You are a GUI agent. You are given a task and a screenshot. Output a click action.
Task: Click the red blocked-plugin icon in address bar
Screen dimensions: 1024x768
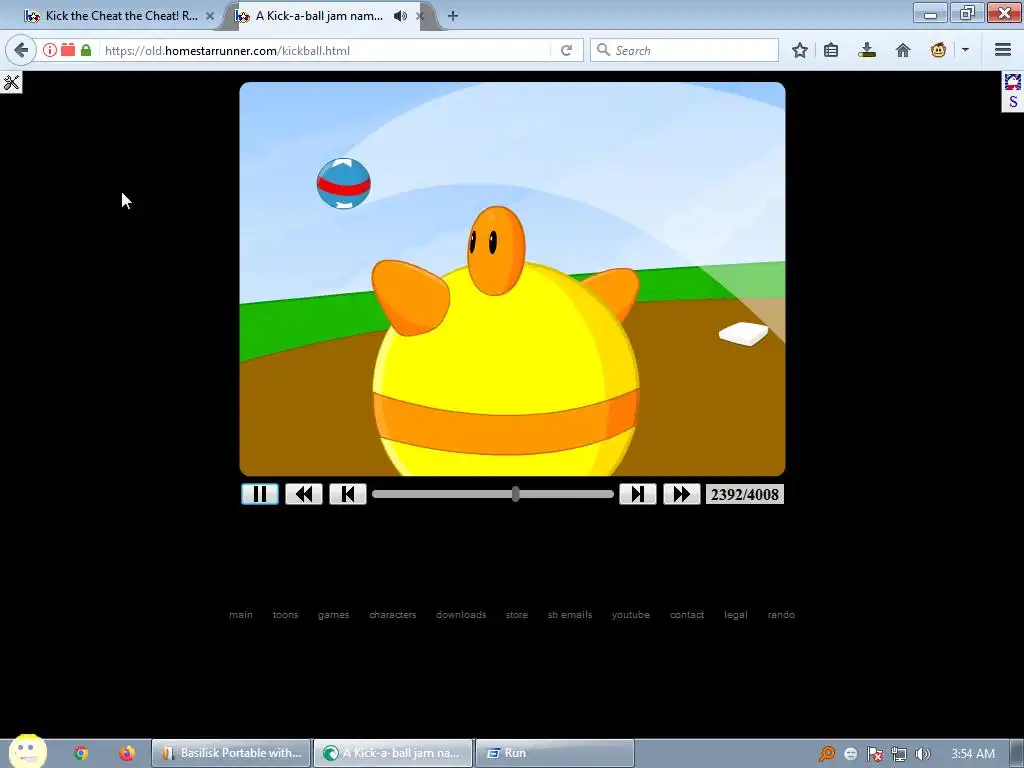(68, 50)
